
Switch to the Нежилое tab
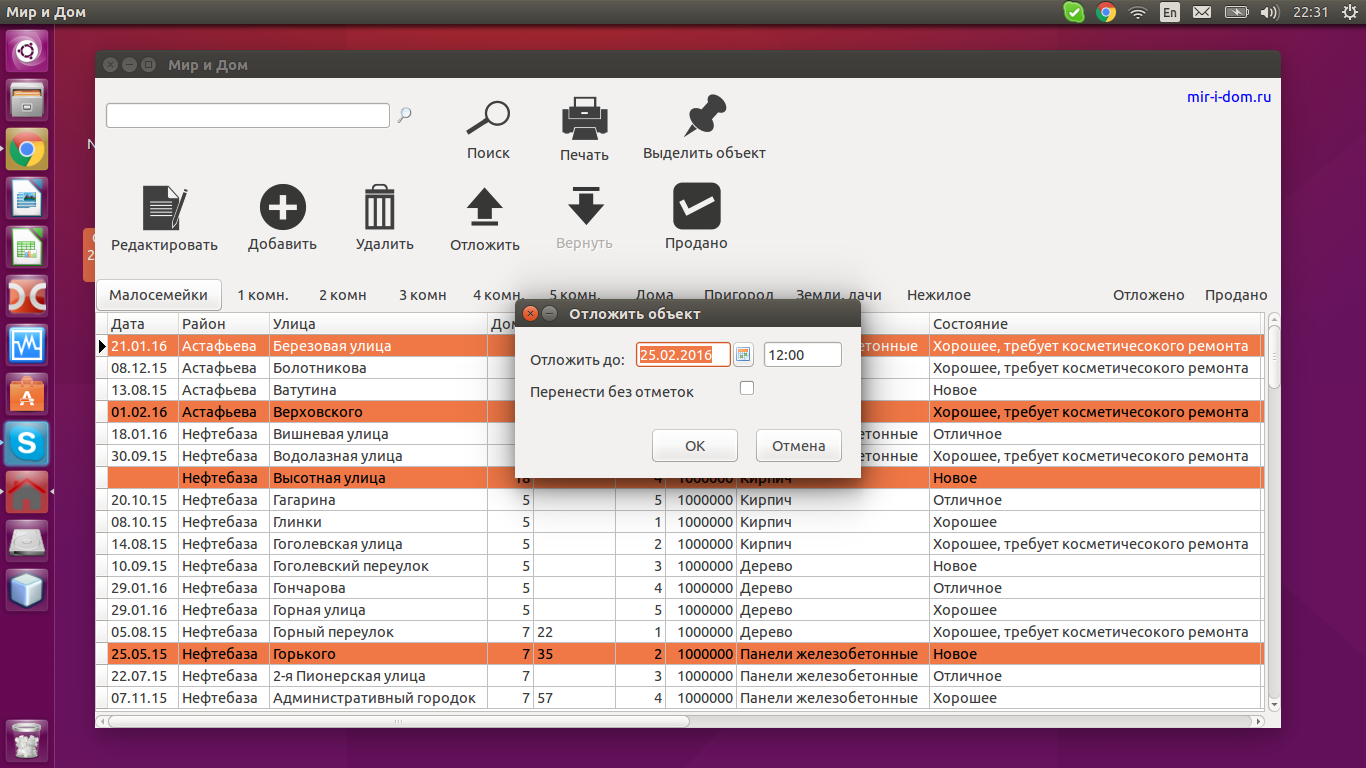939,295
